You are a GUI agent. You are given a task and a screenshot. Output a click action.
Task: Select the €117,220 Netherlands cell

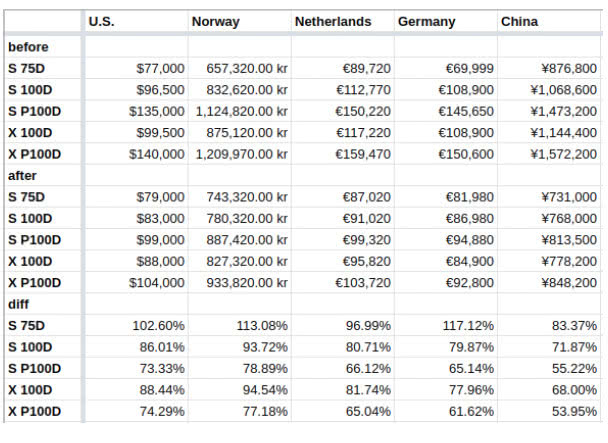(x=342, y=133)
